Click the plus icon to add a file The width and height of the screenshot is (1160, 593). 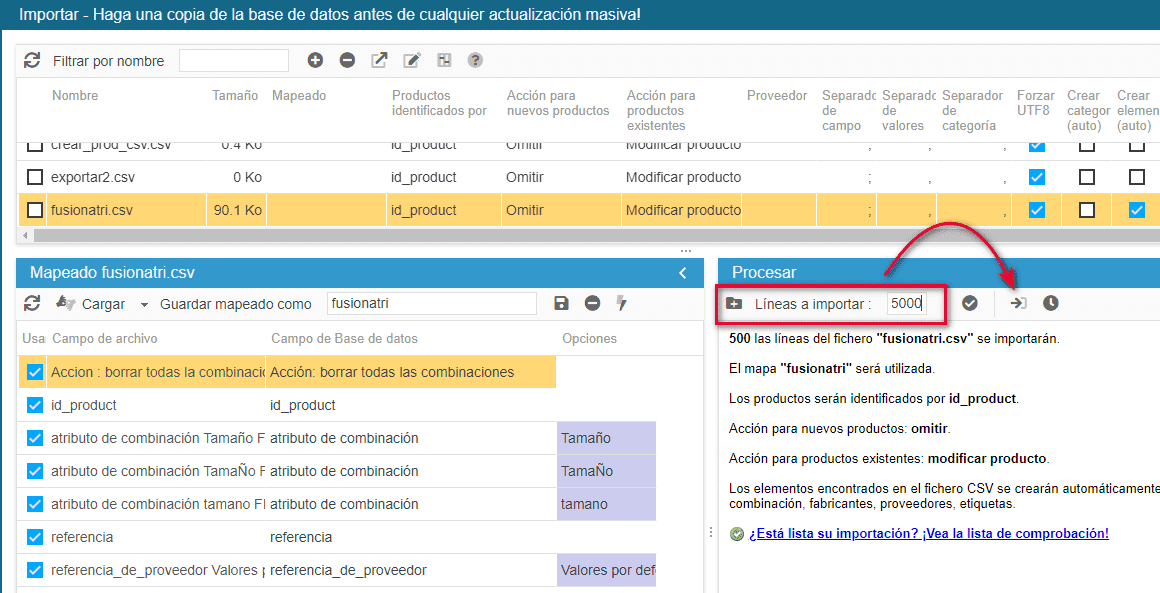point(315,61)
